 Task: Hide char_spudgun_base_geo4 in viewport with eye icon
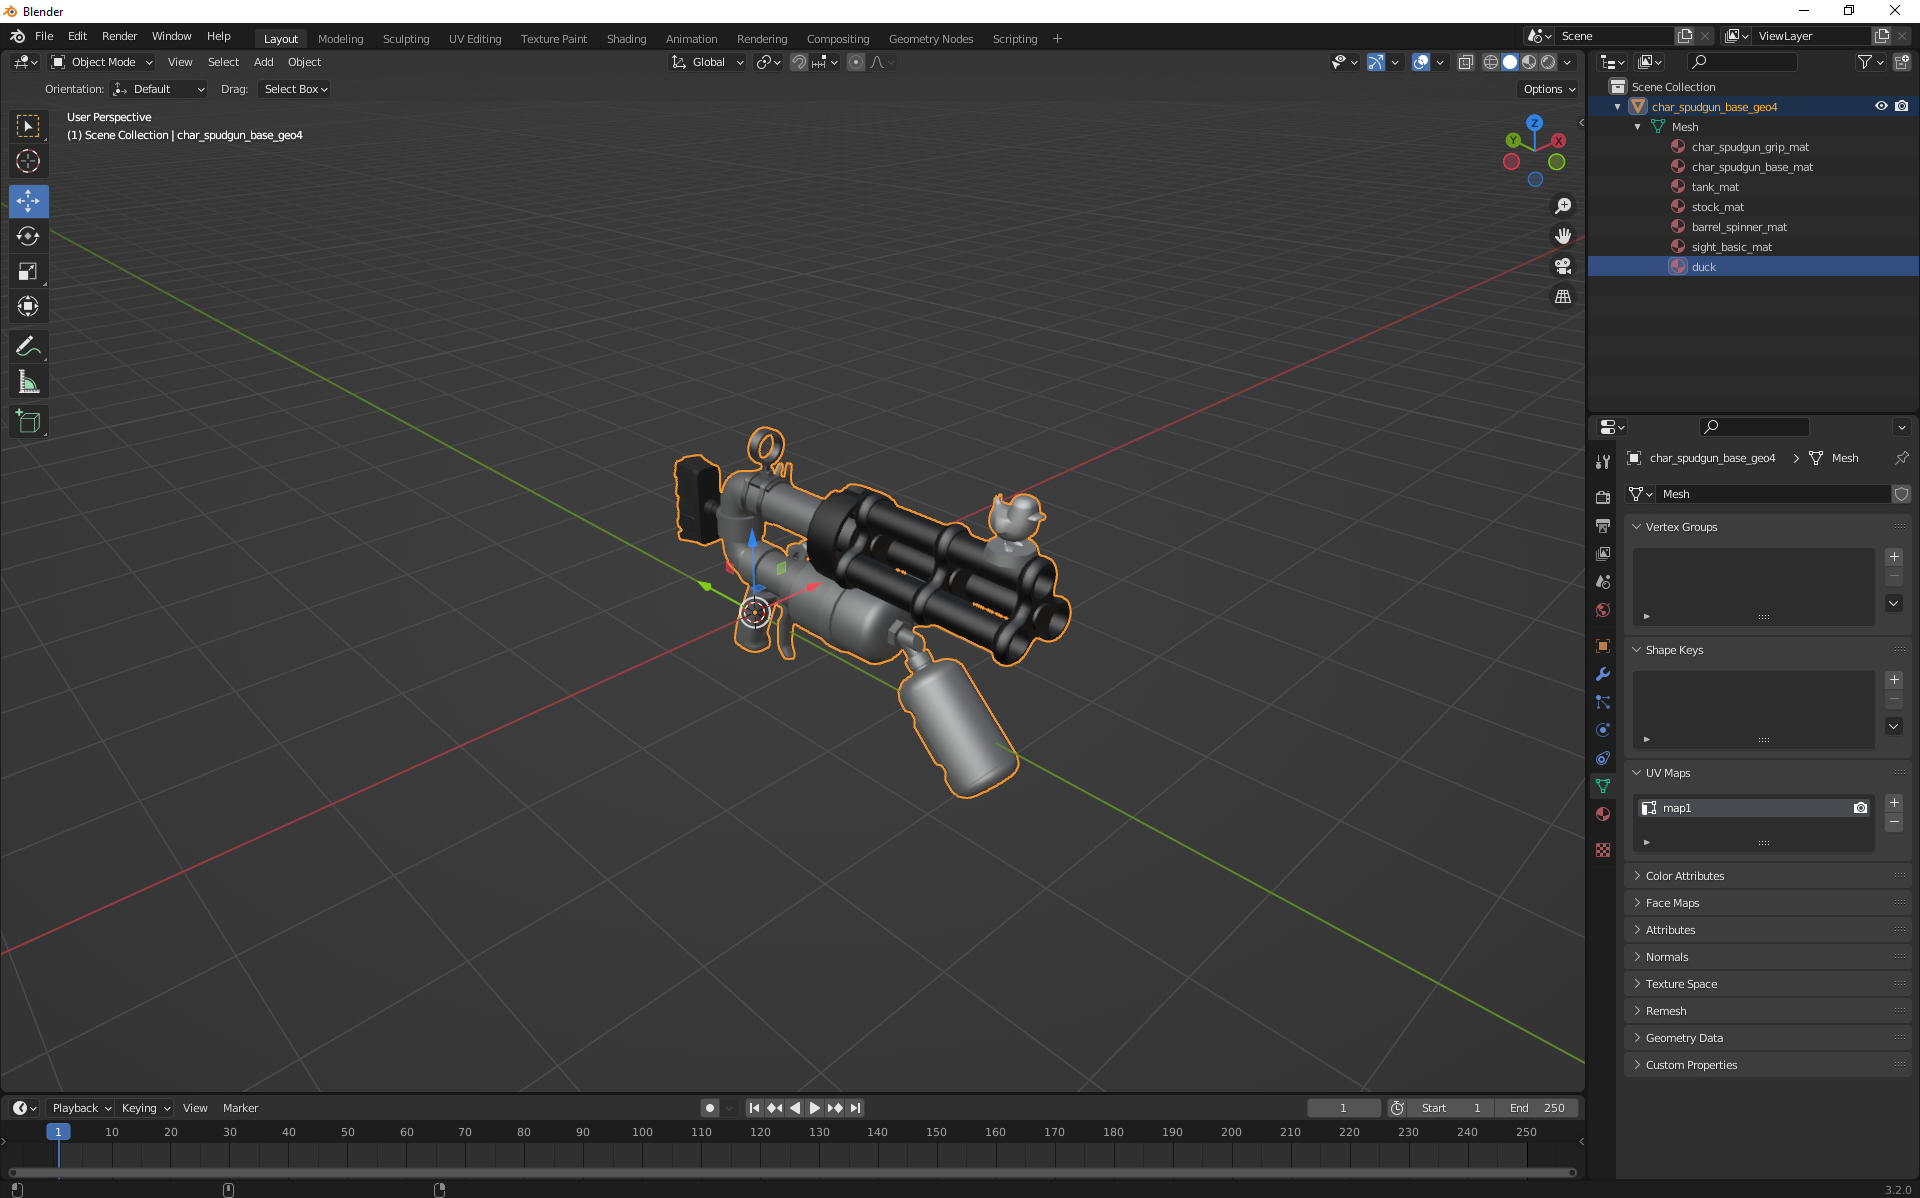point(1881,106)
